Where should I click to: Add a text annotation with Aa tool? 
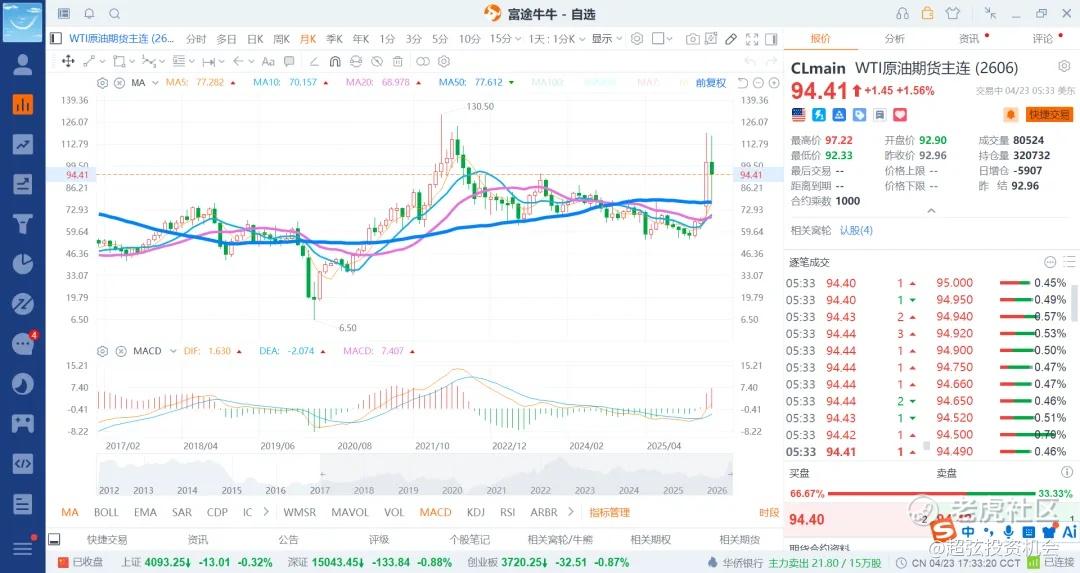pyautogui.click(x=268, y=61)
